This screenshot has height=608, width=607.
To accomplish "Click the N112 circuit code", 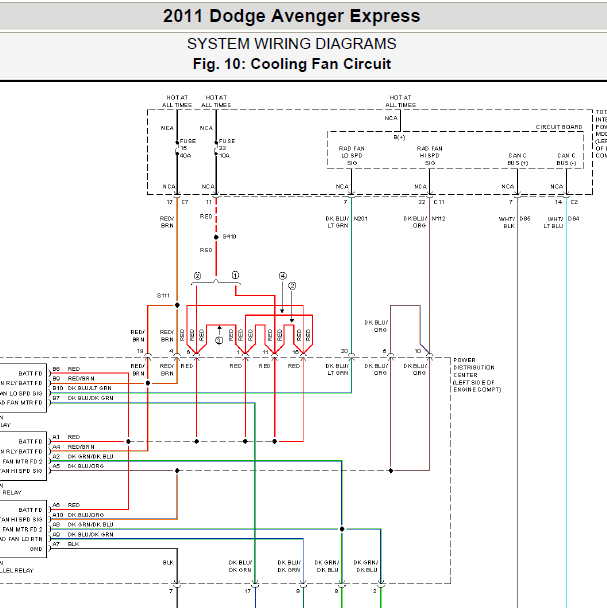I will (438, 219).
